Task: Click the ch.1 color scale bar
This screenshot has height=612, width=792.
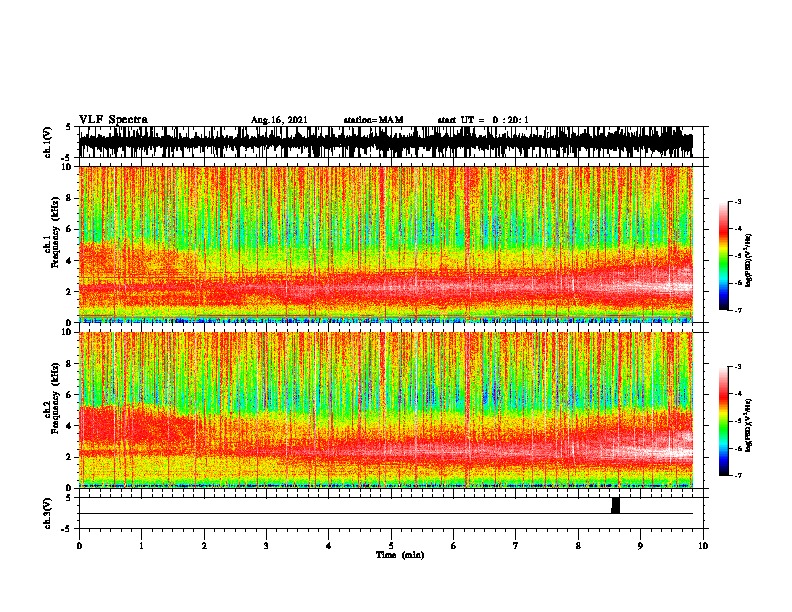Action: [724, 256]
